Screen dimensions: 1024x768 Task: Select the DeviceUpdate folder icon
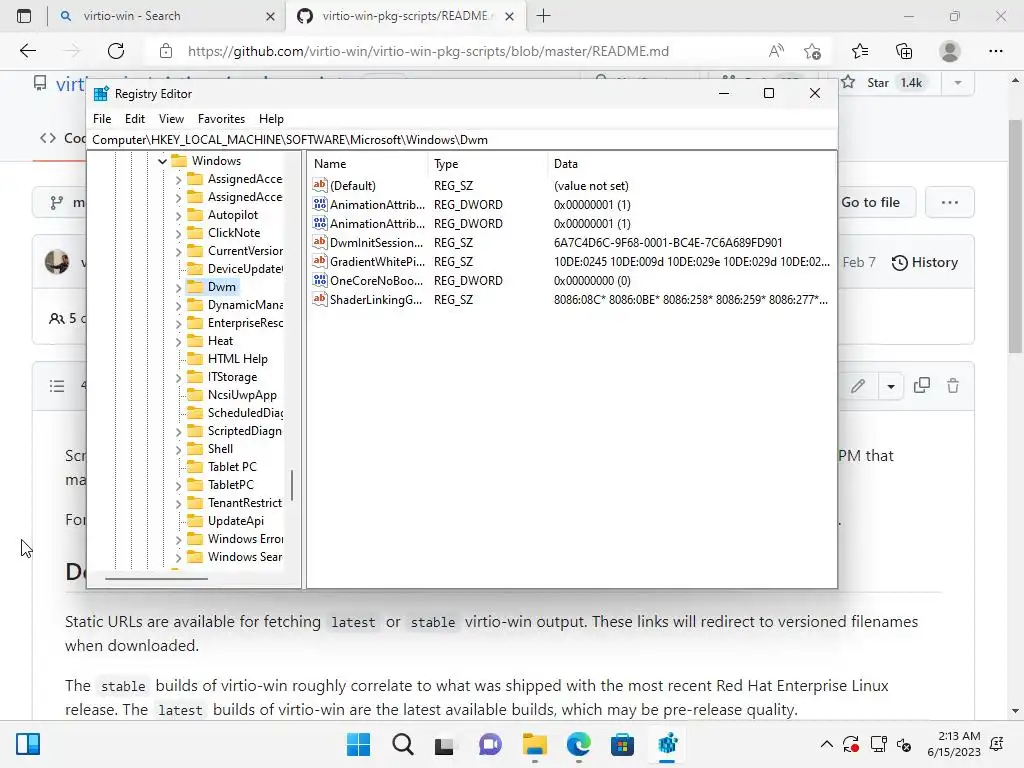[195, 268]
